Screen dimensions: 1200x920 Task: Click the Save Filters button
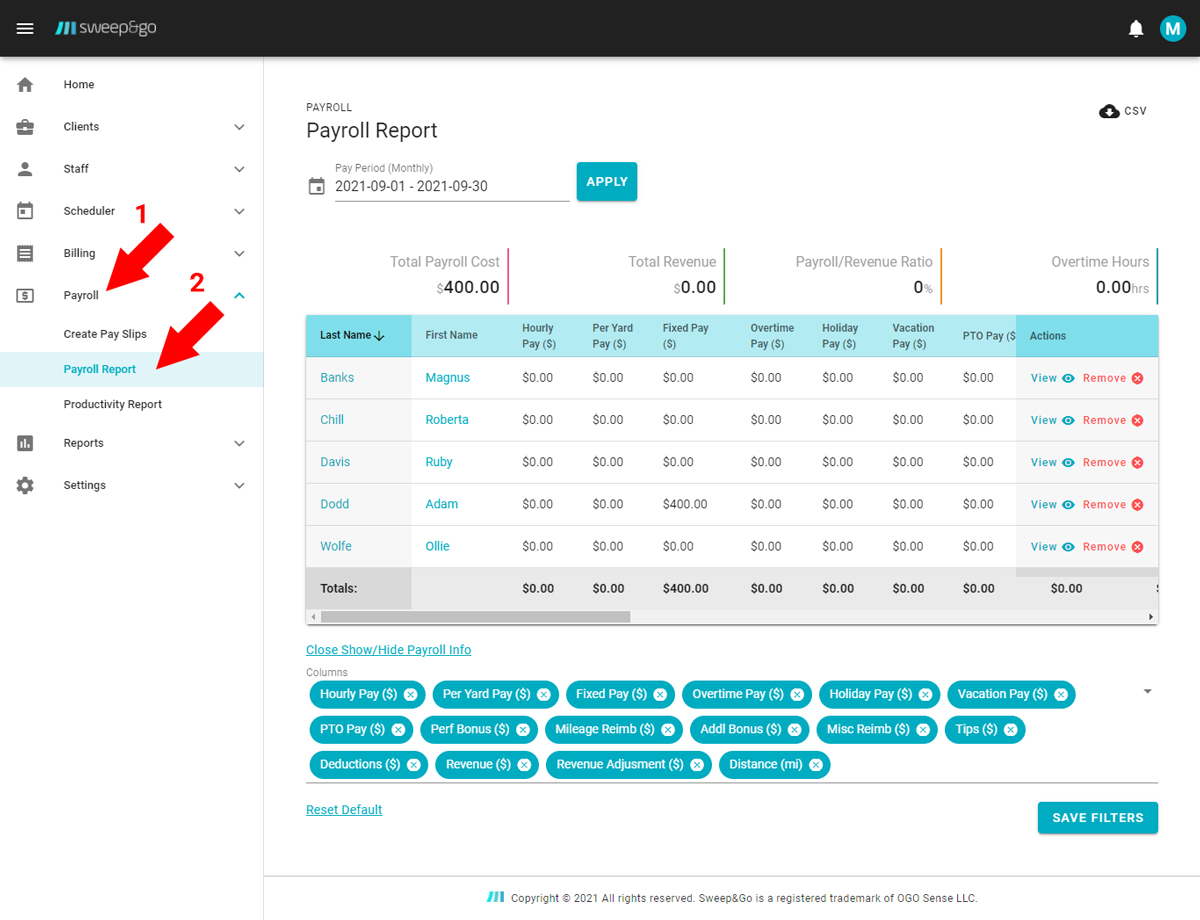[x=1097, y=817]
